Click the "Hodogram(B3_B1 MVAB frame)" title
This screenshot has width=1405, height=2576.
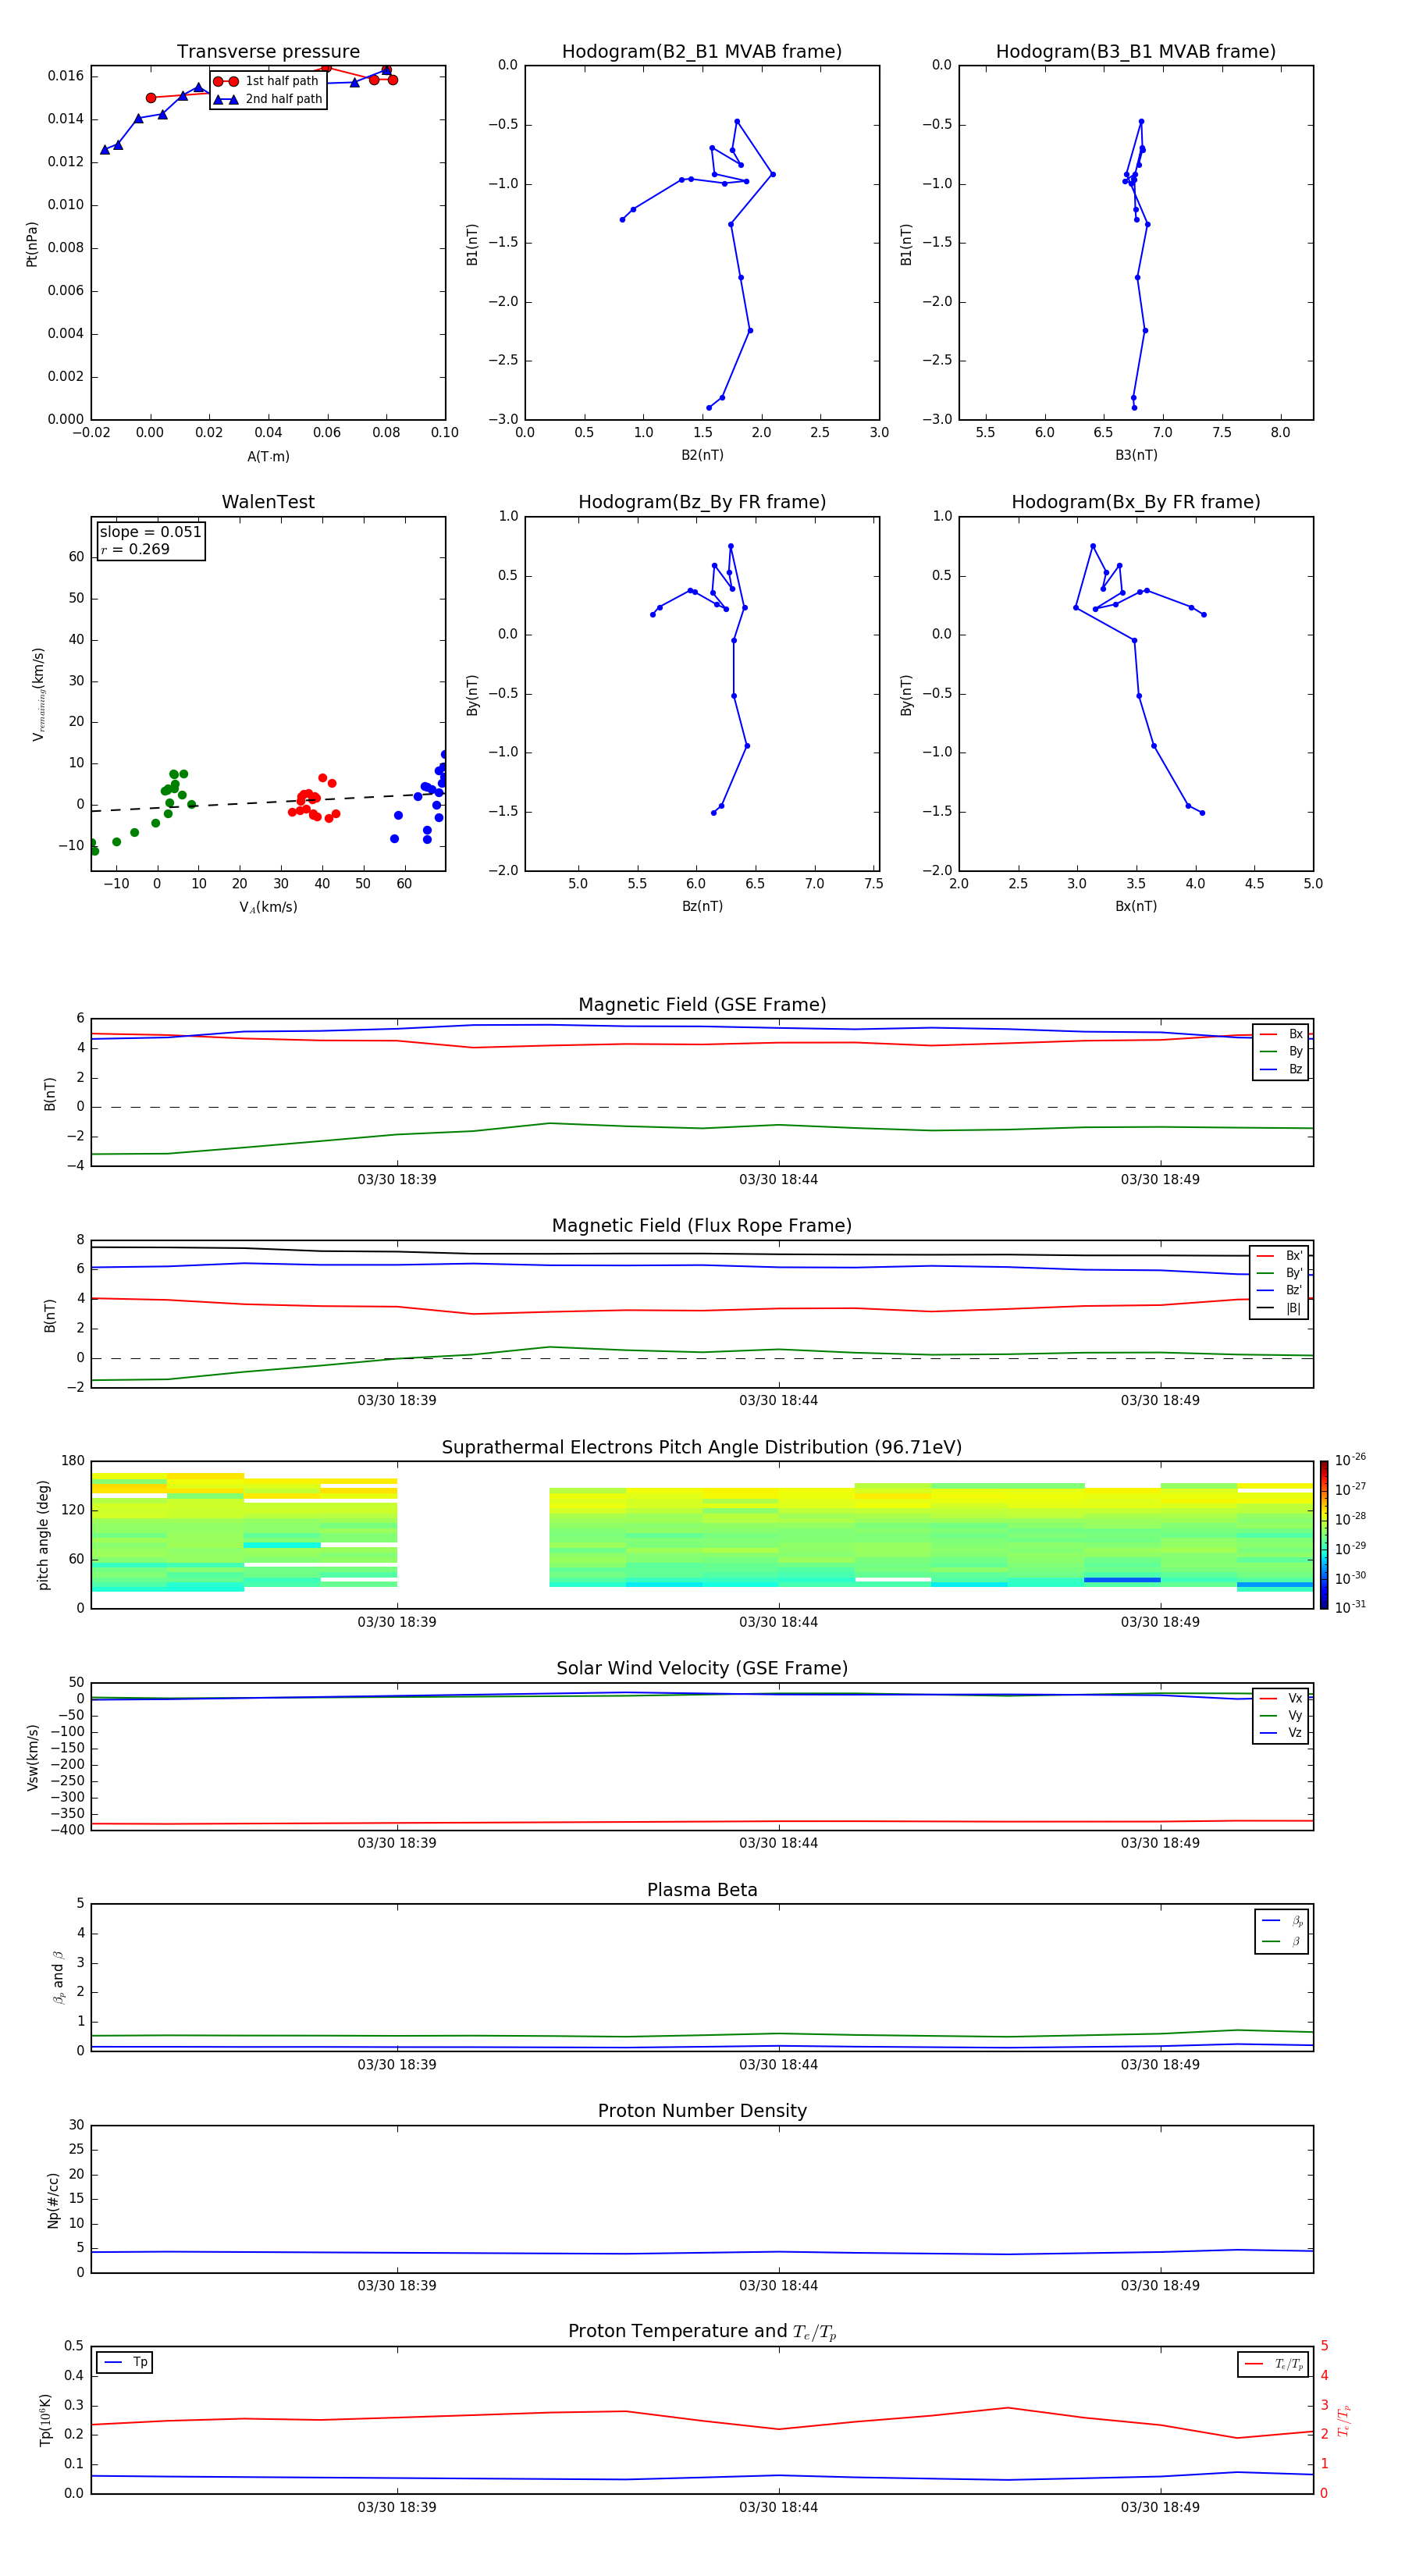tap(1136, 51)
